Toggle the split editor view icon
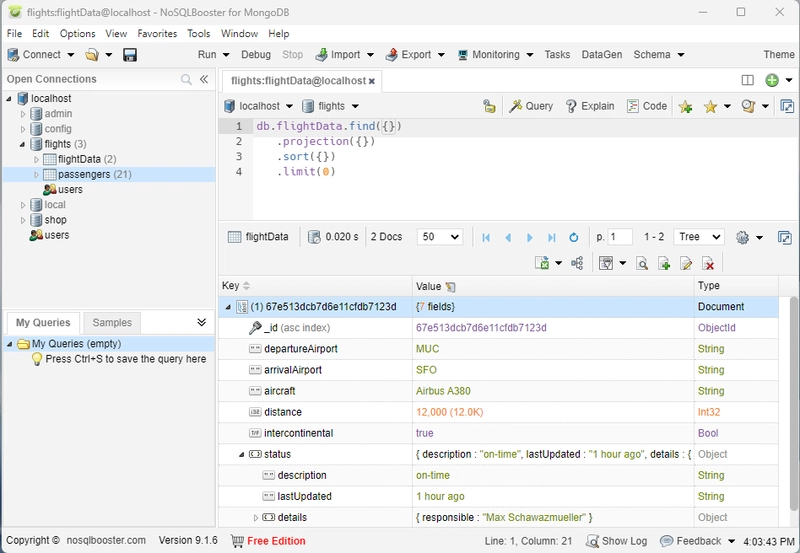Image resolution: width=800 pixels, height=553 pixels. (x=747, y=80)
